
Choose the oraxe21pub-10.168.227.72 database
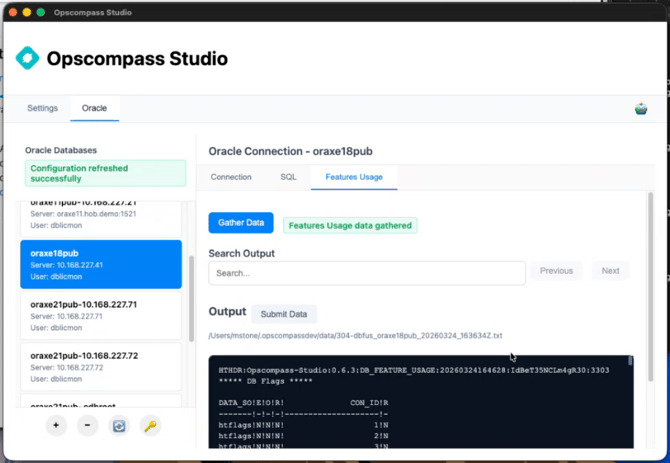(x=101, y=366)
